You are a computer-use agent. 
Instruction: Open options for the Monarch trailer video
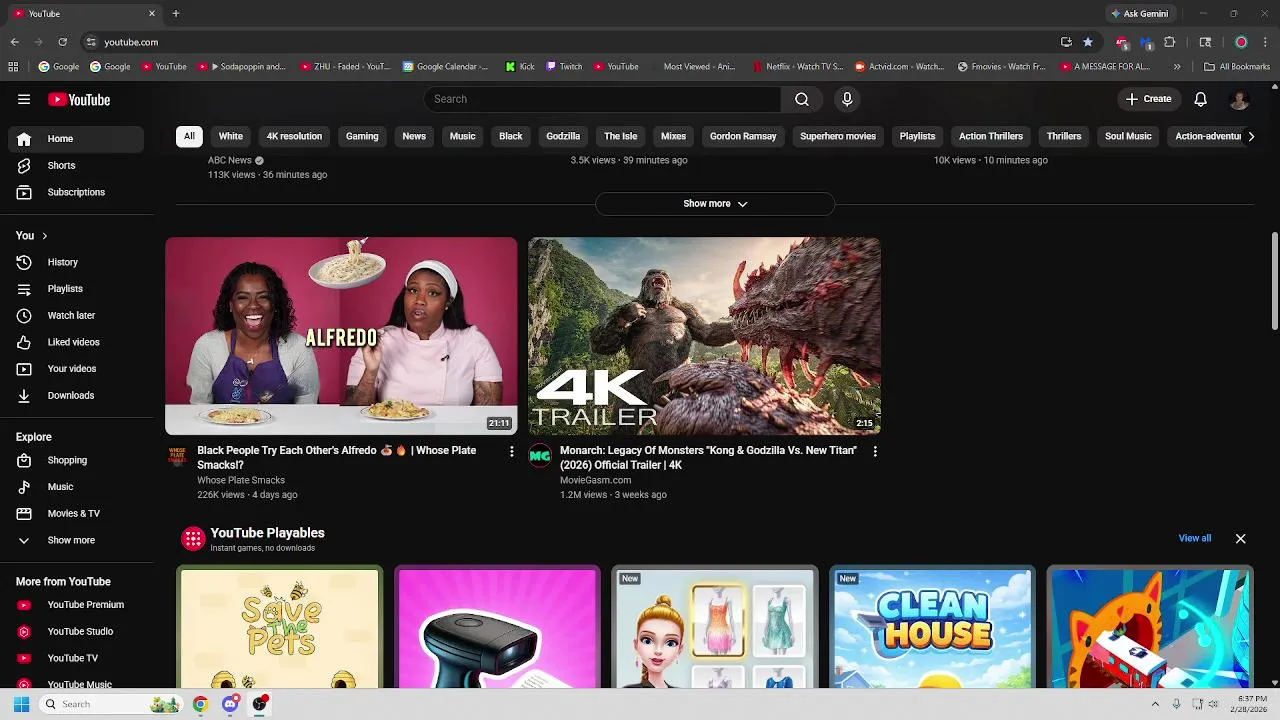pos(875,452)
